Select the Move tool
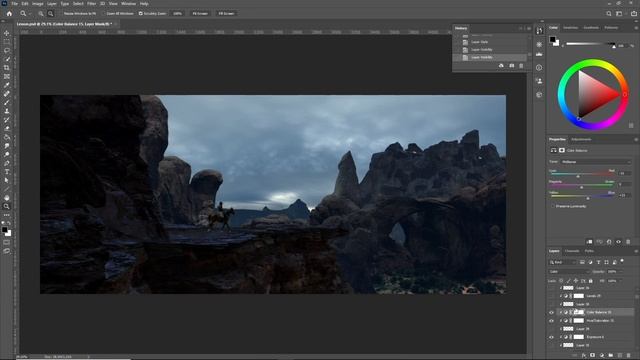The image size is (640, 360). (x=7, y=33)
